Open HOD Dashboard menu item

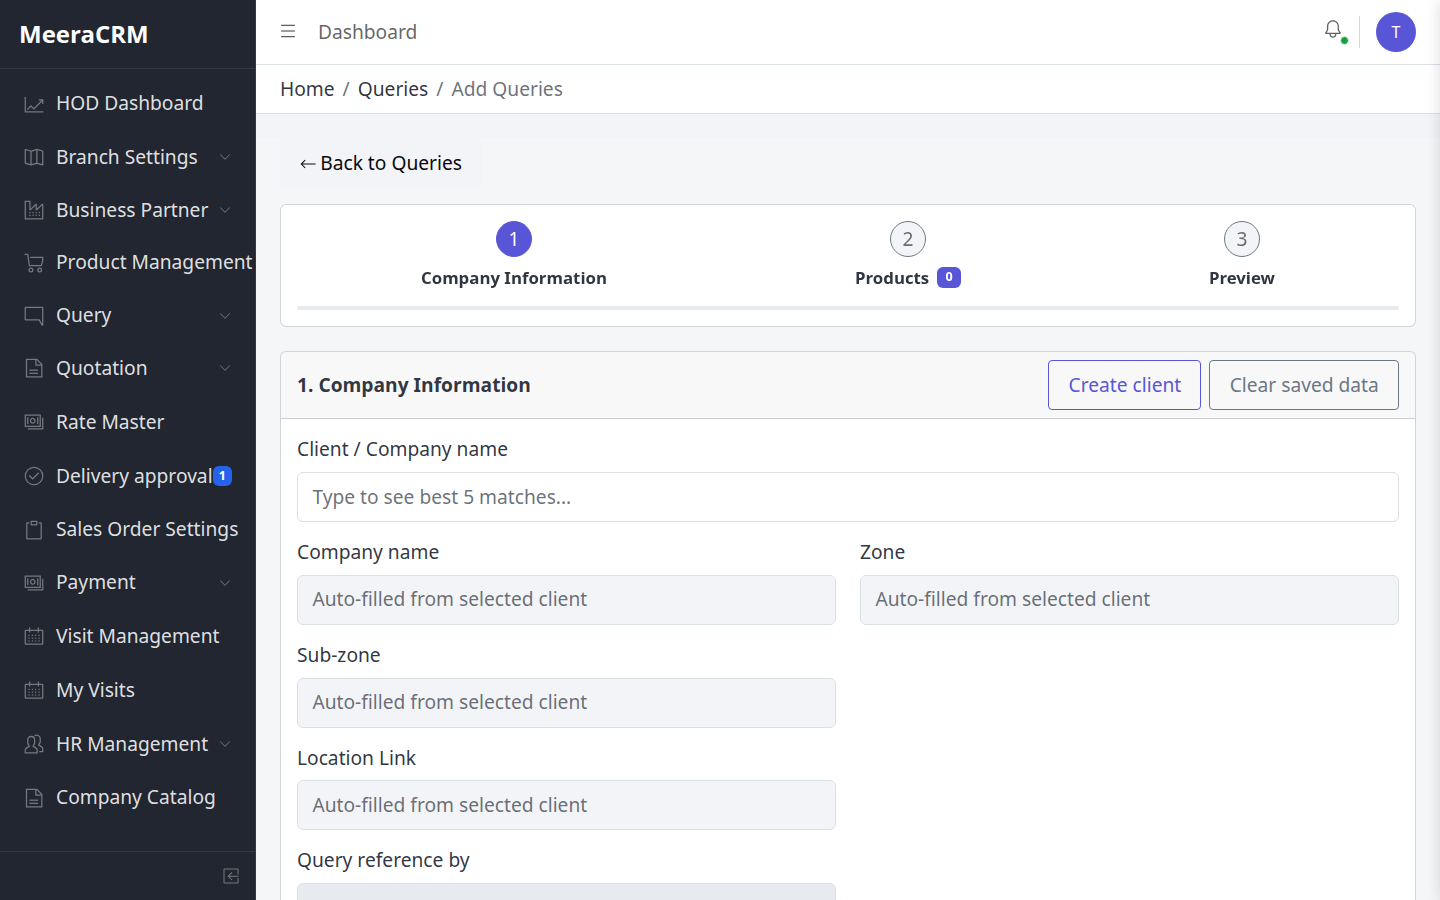[x=128, y=103]
